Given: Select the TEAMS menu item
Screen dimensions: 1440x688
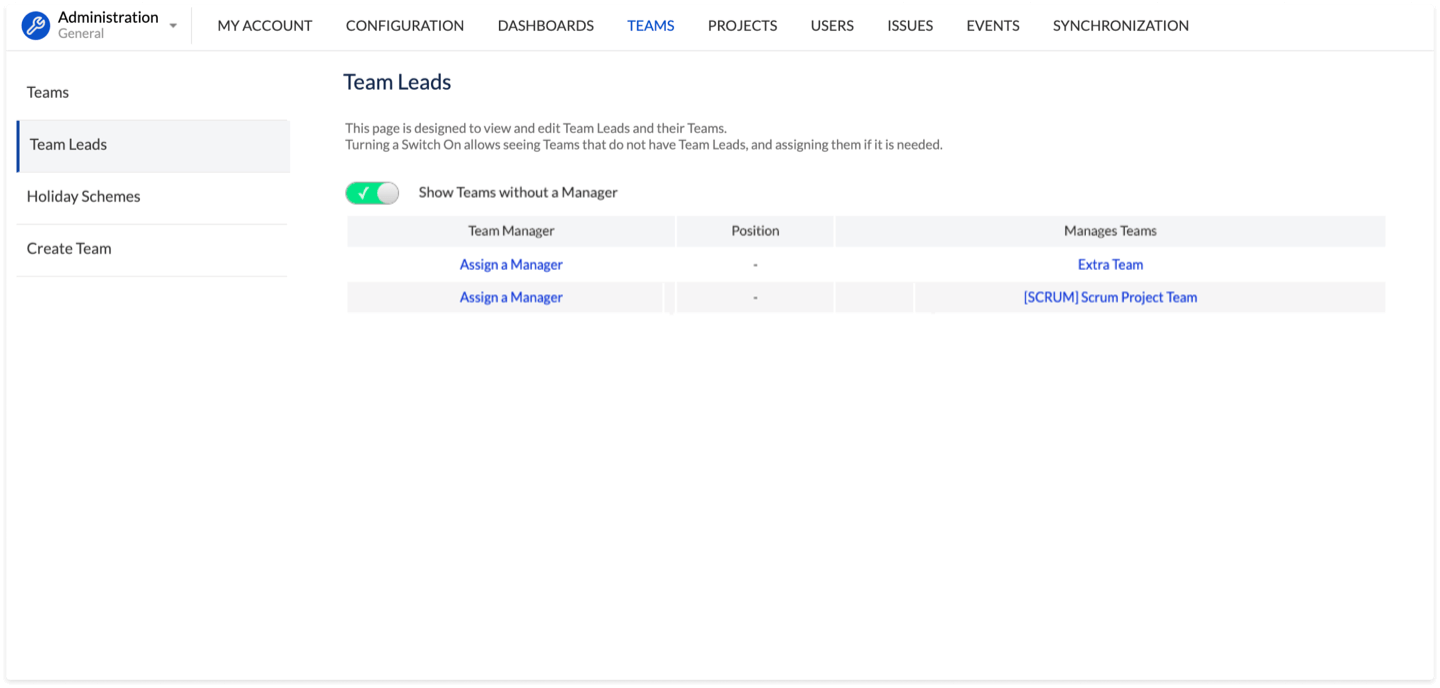Looking at the screenshot, I should tap(651, 26).
